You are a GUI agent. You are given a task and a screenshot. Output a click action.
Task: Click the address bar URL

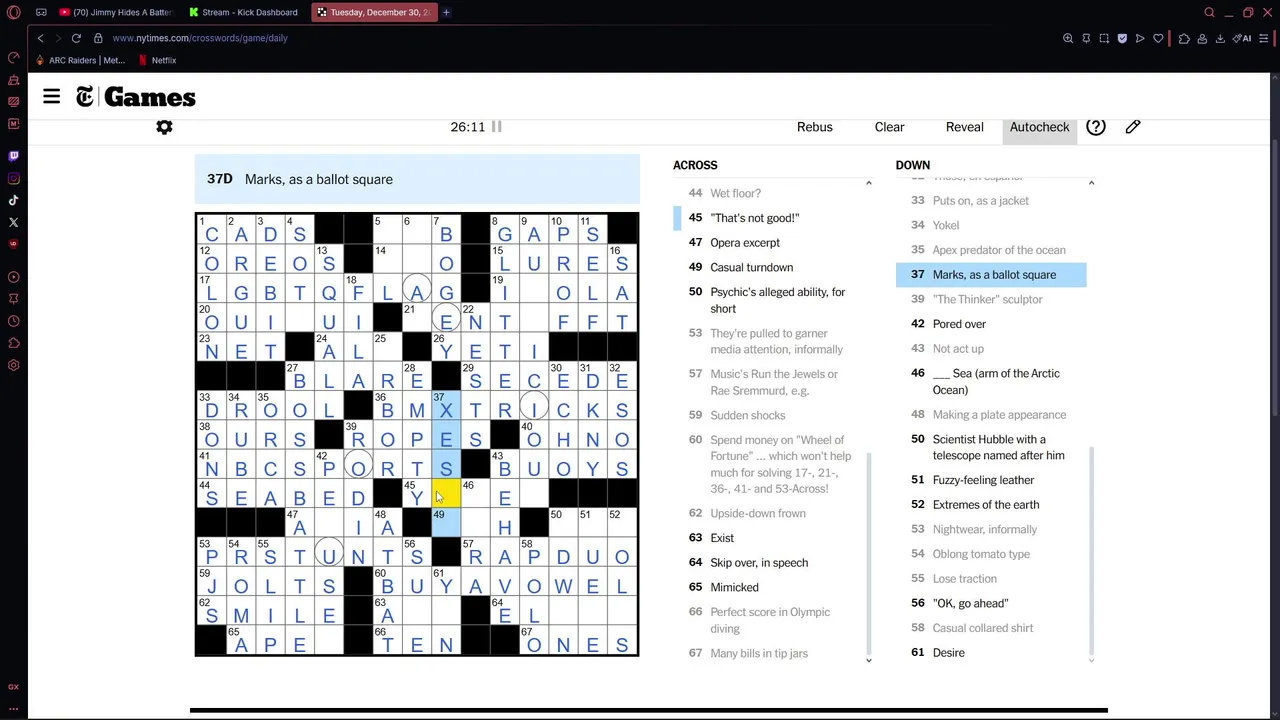pos(200,38)
